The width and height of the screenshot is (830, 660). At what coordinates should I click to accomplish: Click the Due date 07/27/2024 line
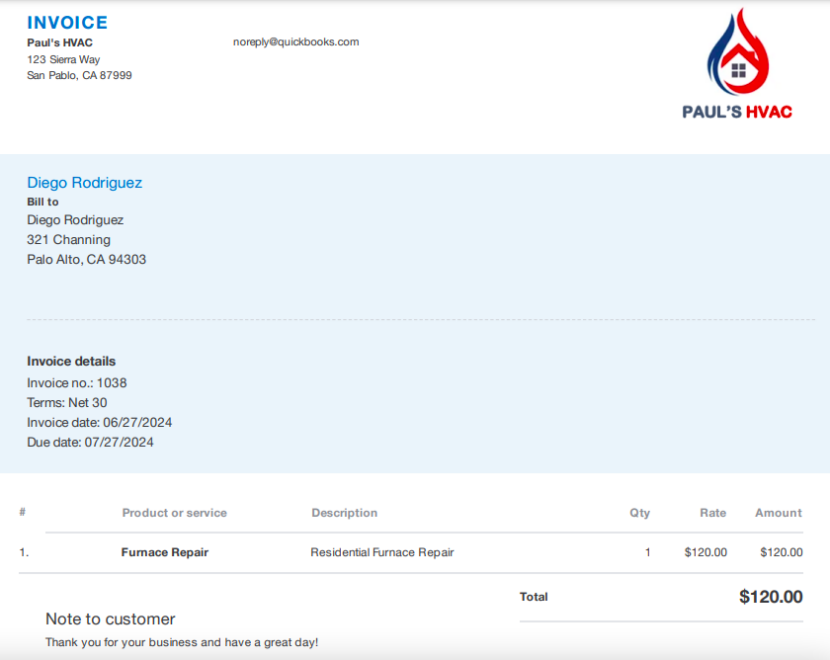[90, 442]
